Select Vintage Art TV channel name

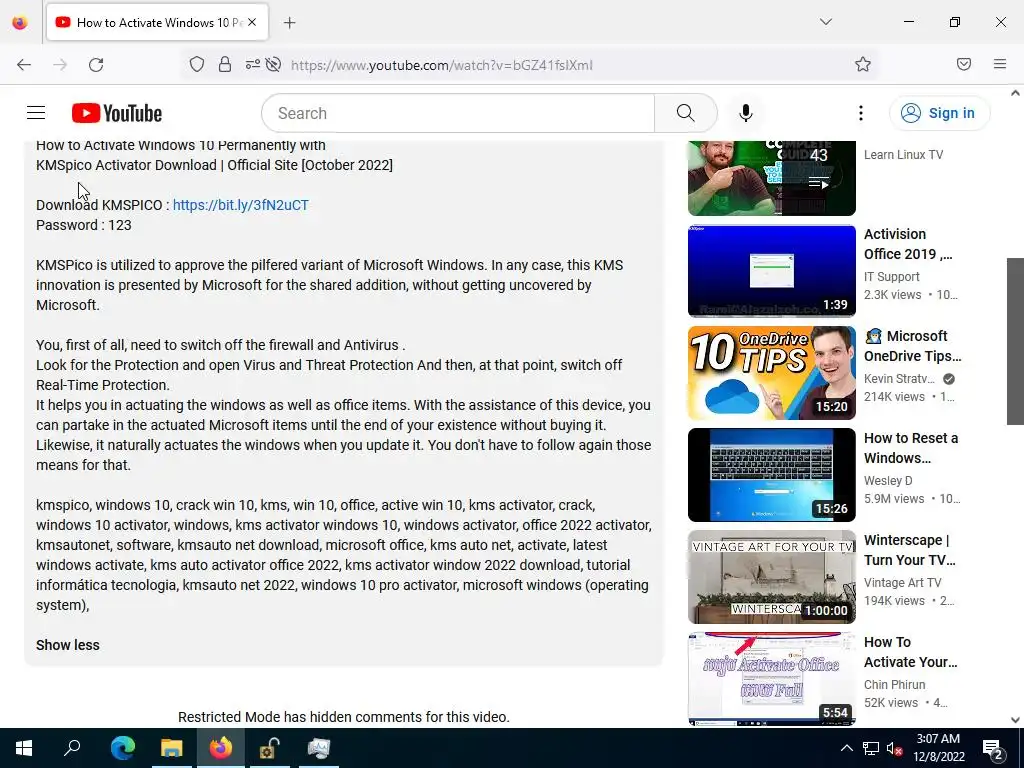[903, 583]
